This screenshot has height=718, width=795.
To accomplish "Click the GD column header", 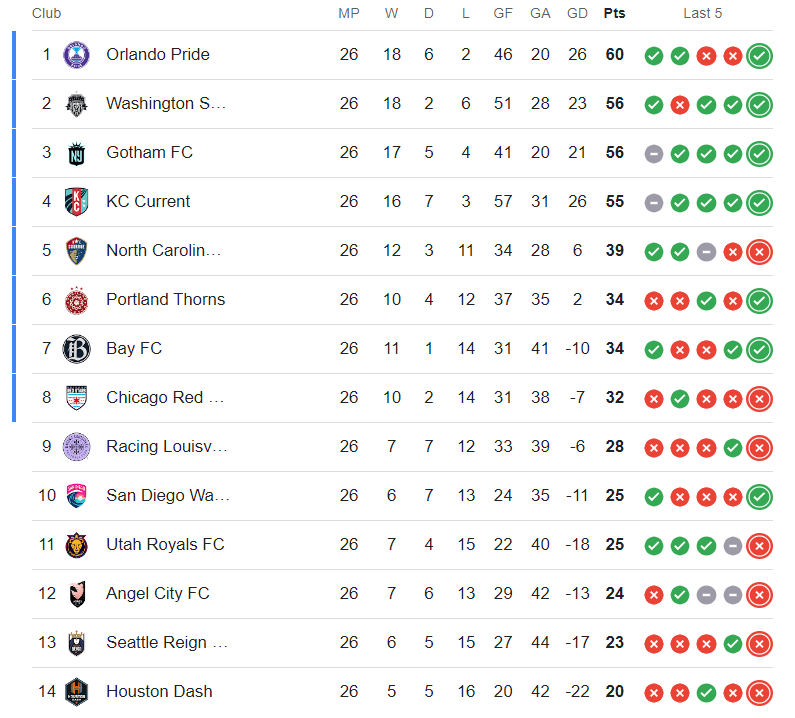I will click(x=577, y=13).
